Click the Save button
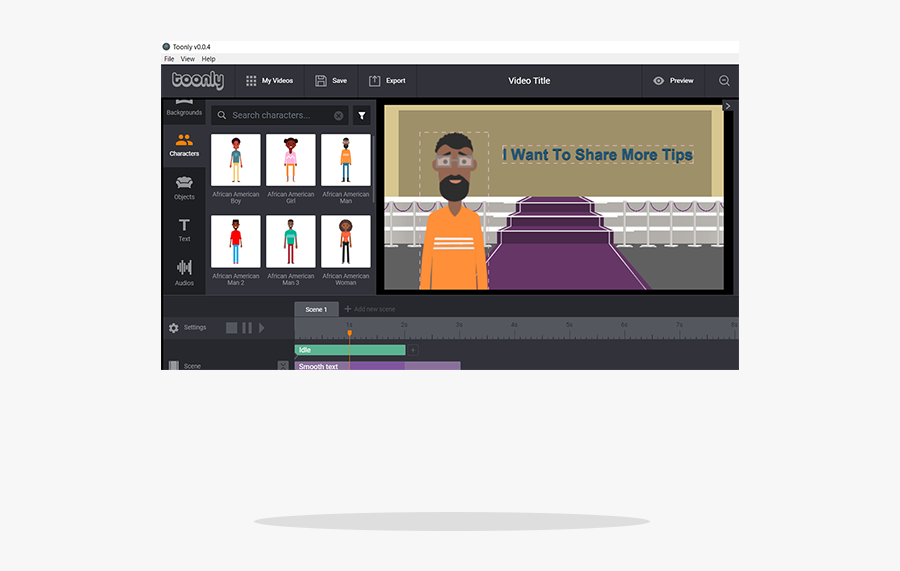The width and height of the screenshot is (900, 571). (x=331, y=81)
